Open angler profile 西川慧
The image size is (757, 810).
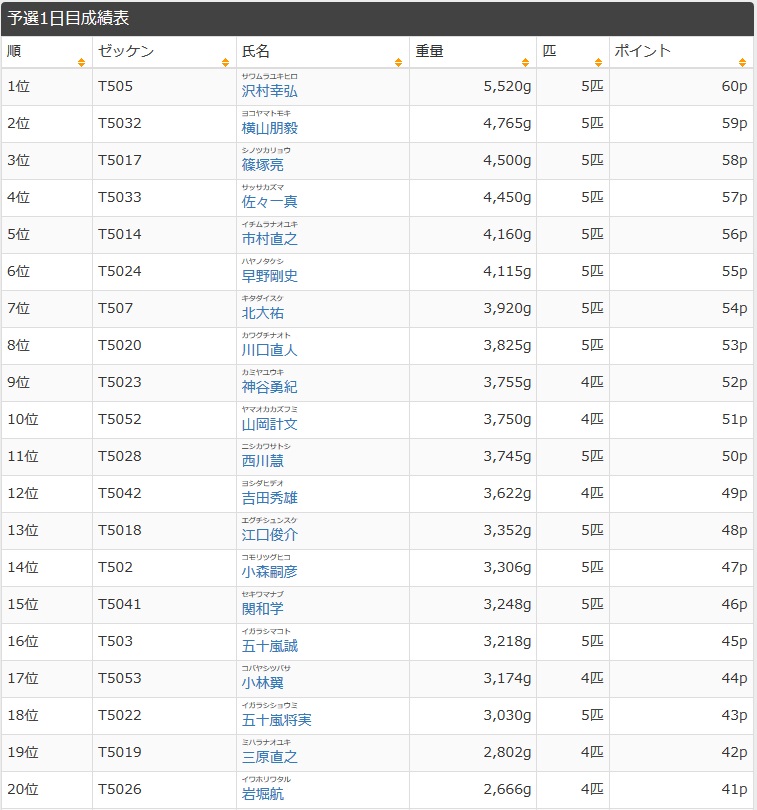[x=262, y=461]
